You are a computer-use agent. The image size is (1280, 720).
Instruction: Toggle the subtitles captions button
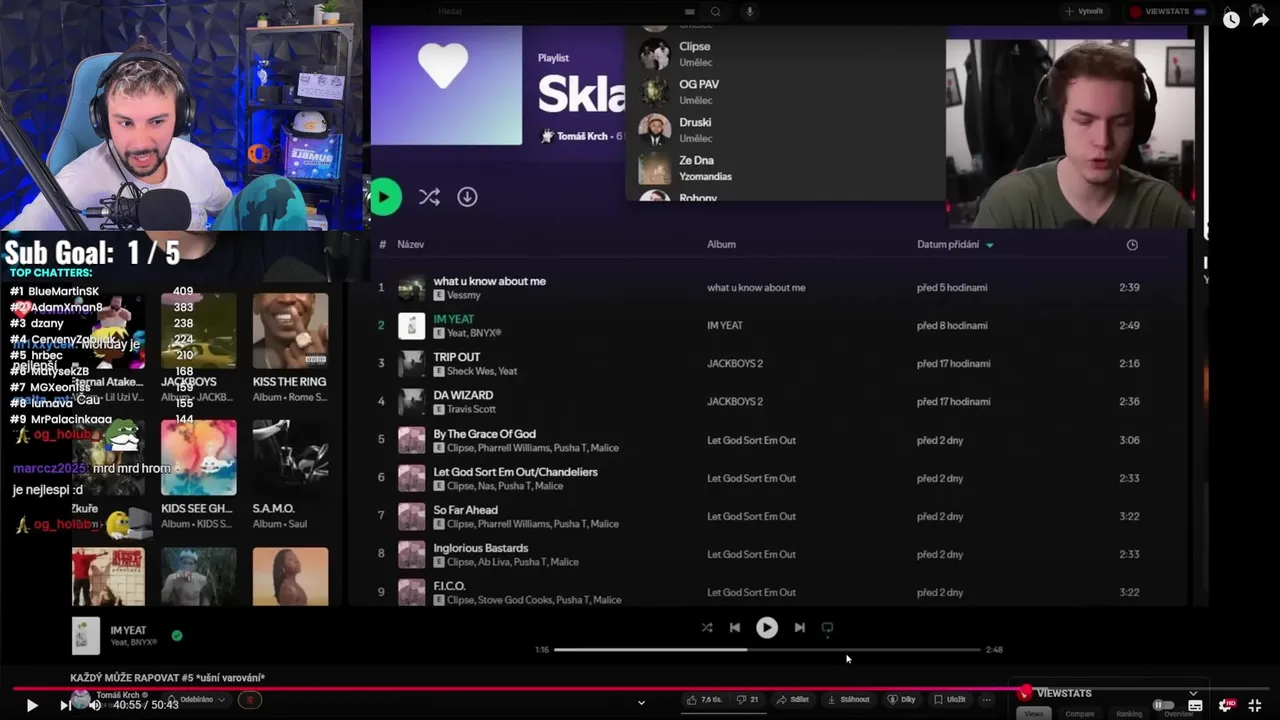click(x=1195, y=705)
